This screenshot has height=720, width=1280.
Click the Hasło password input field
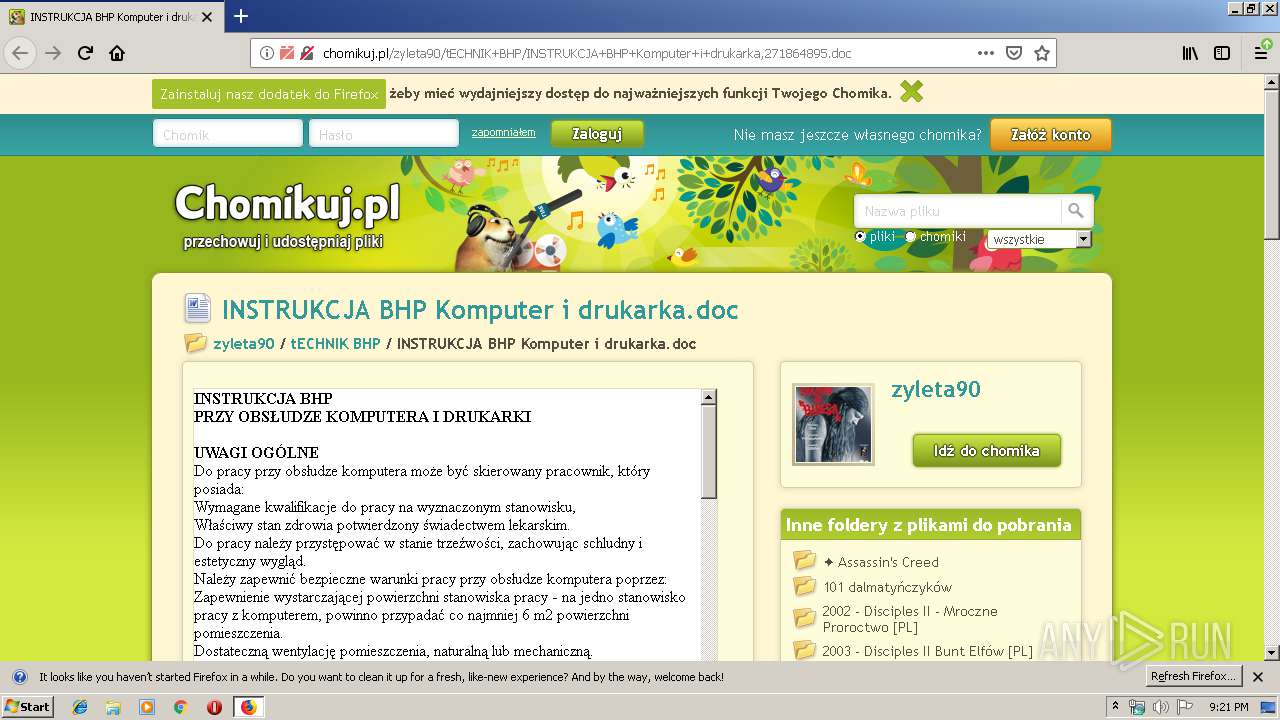point(384,134)
